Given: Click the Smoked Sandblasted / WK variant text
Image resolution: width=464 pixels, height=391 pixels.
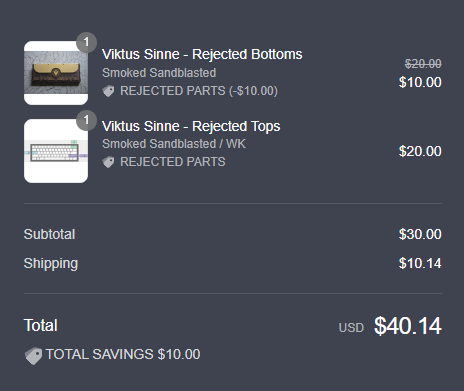Looking at the screenshot, I should point(174,144).
